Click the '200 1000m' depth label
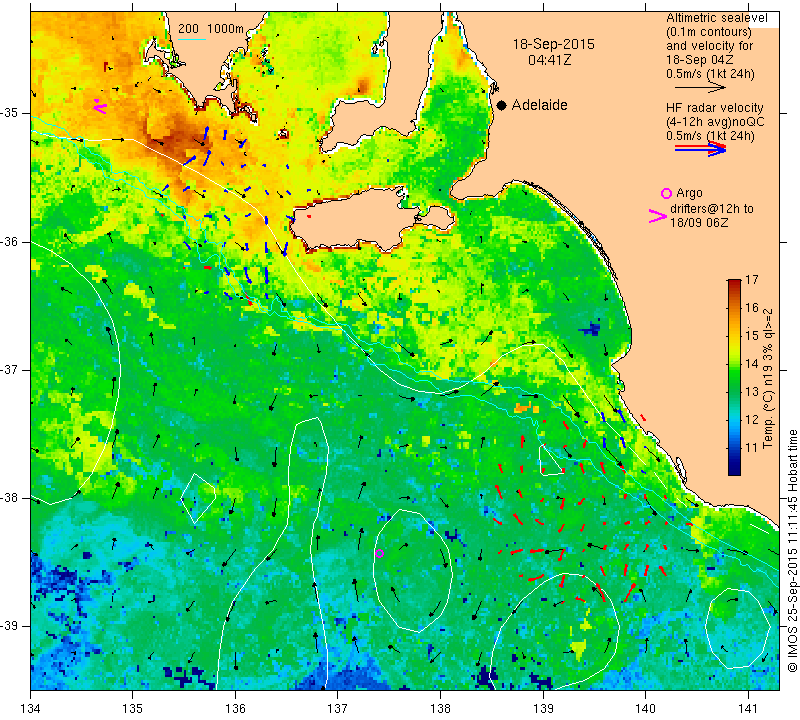Image resolution: width=800 pixels, height=720 pixels. (x=211, y=29)
